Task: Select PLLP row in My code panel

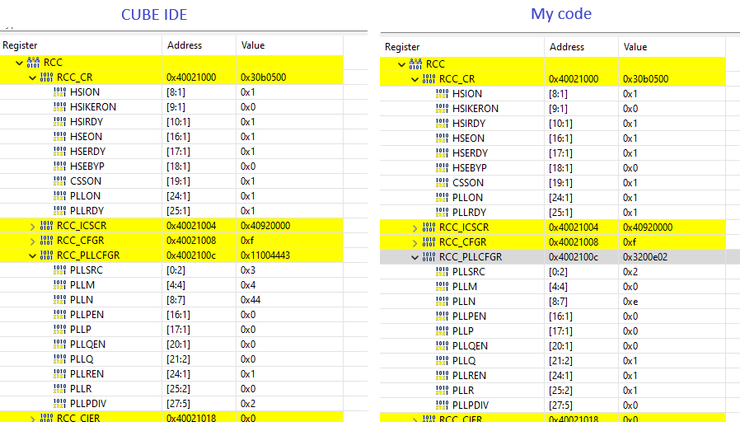Action: coord(553,331)
